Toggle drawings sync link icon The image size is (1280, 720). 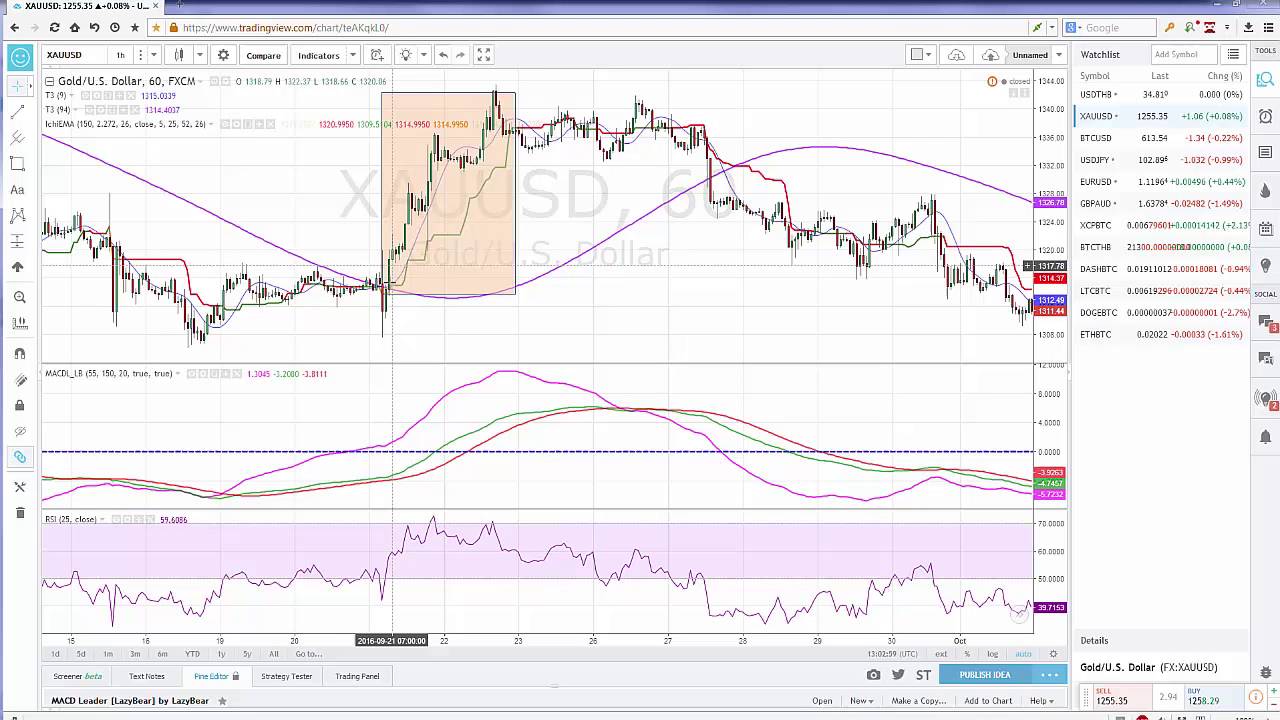click(18, 457)
